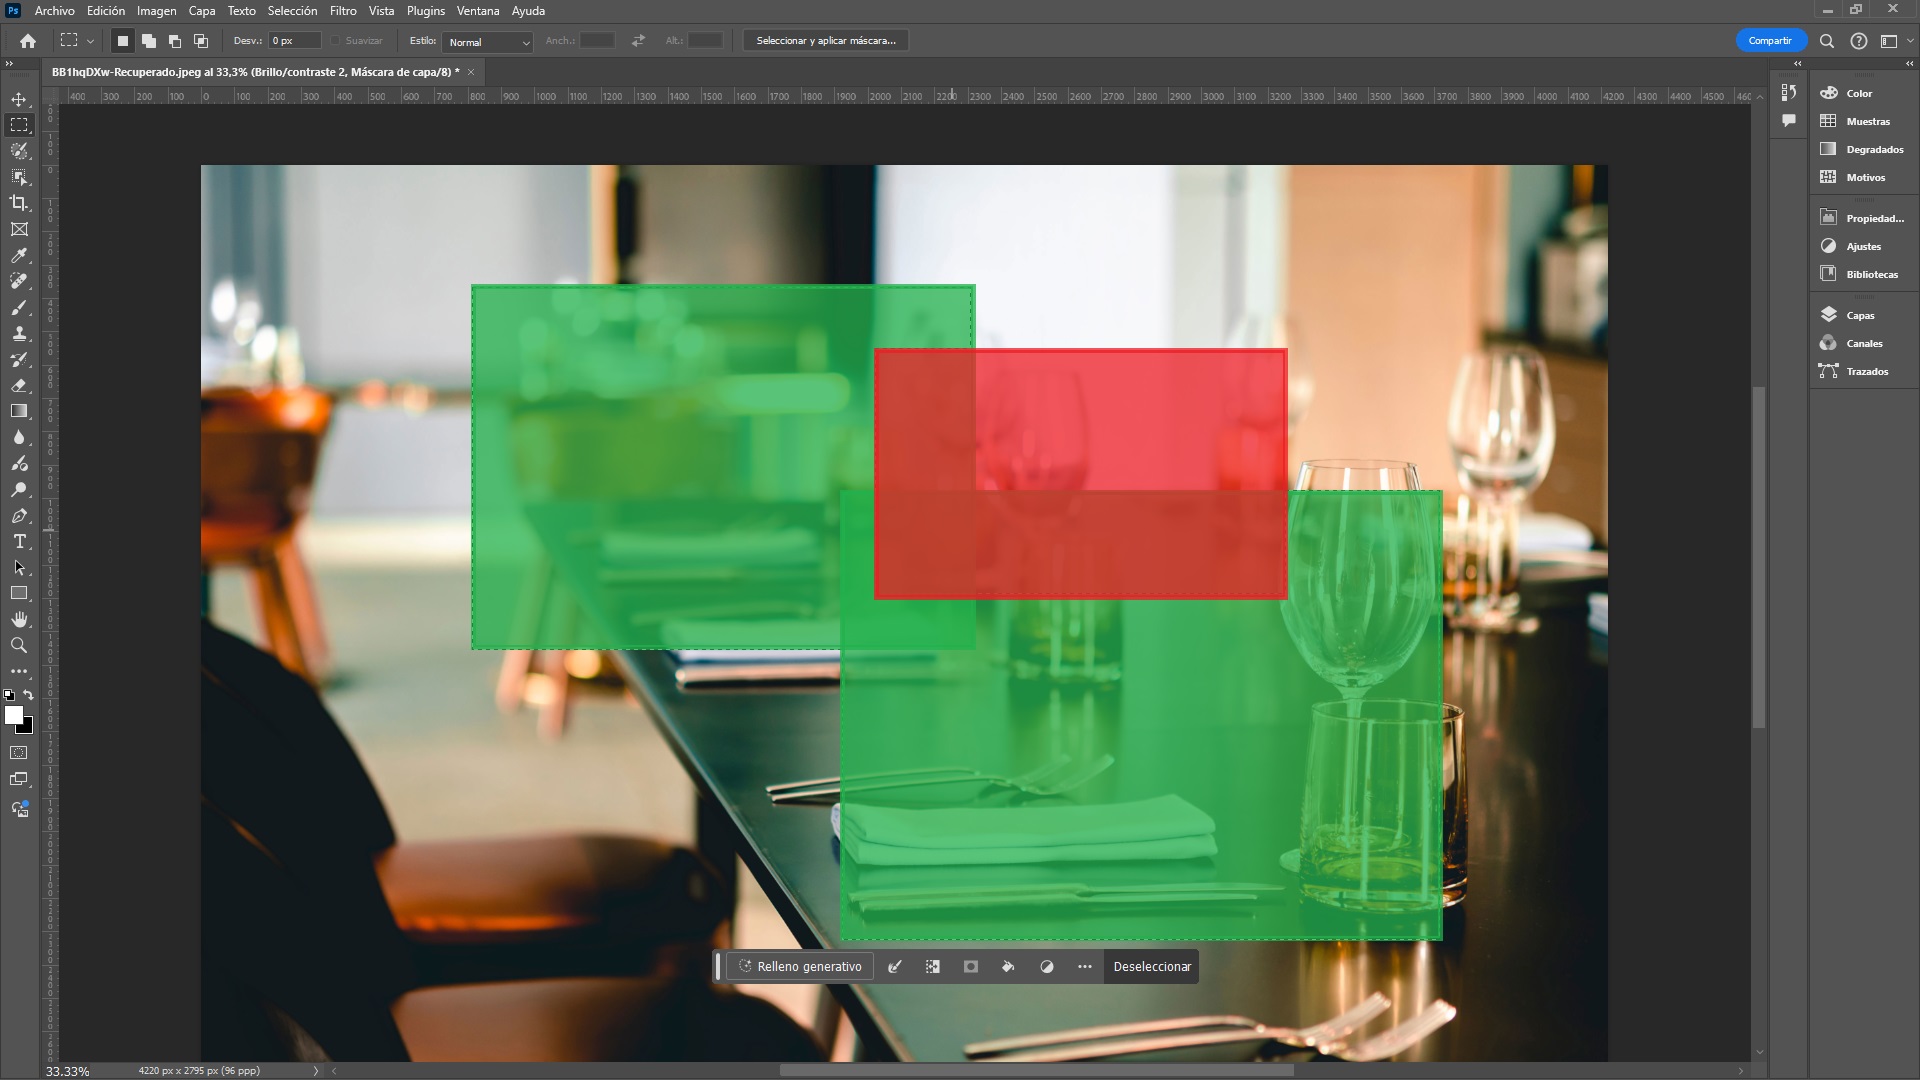
Task: Click the Text tool icon
Action: coord(18,541)
